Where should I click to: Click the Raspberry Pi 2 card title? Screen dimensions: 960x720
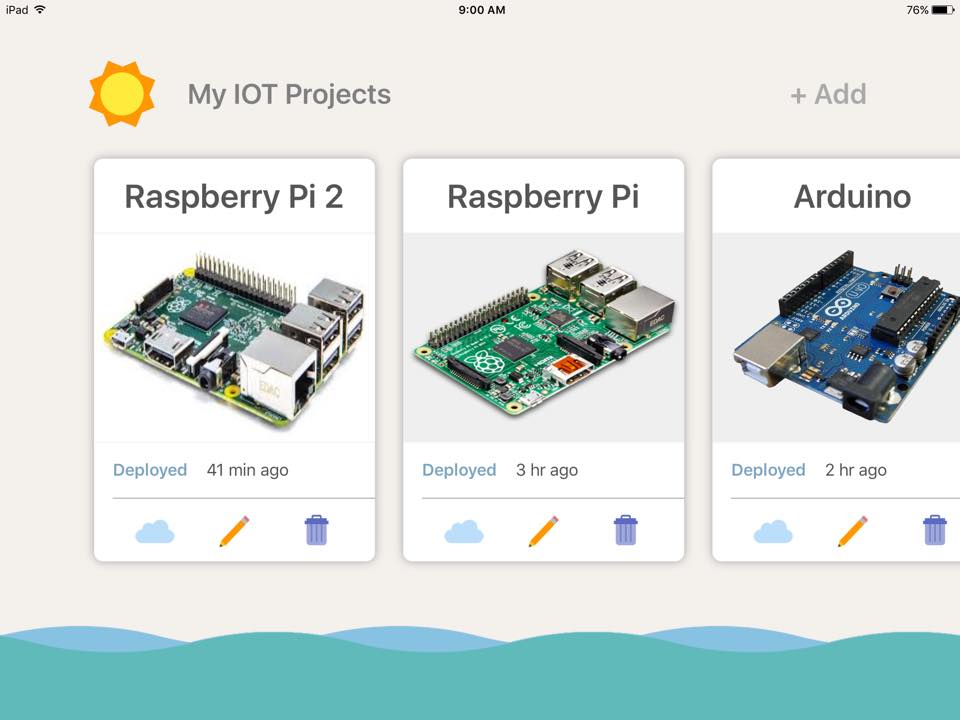234,197
